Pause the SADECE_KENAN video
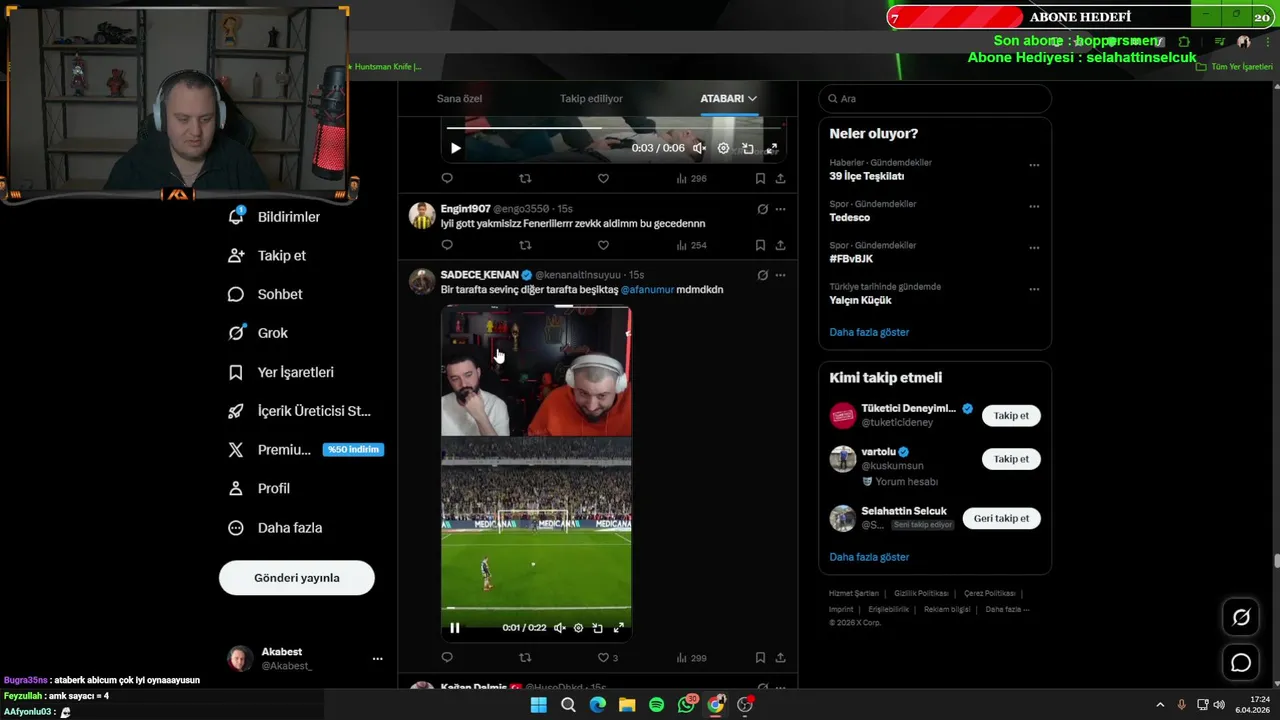The image size is (1280, 720). [455, 628]
